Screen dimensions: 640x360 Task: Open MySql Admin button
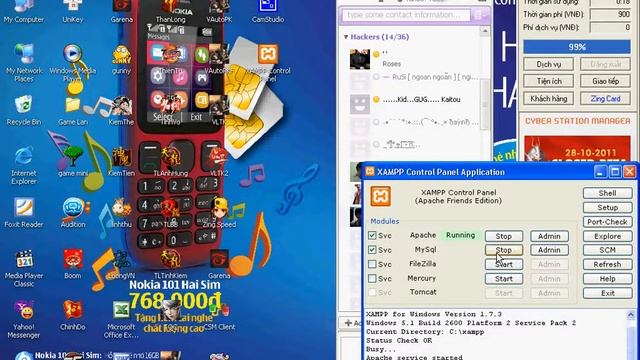tap(549, 250)
